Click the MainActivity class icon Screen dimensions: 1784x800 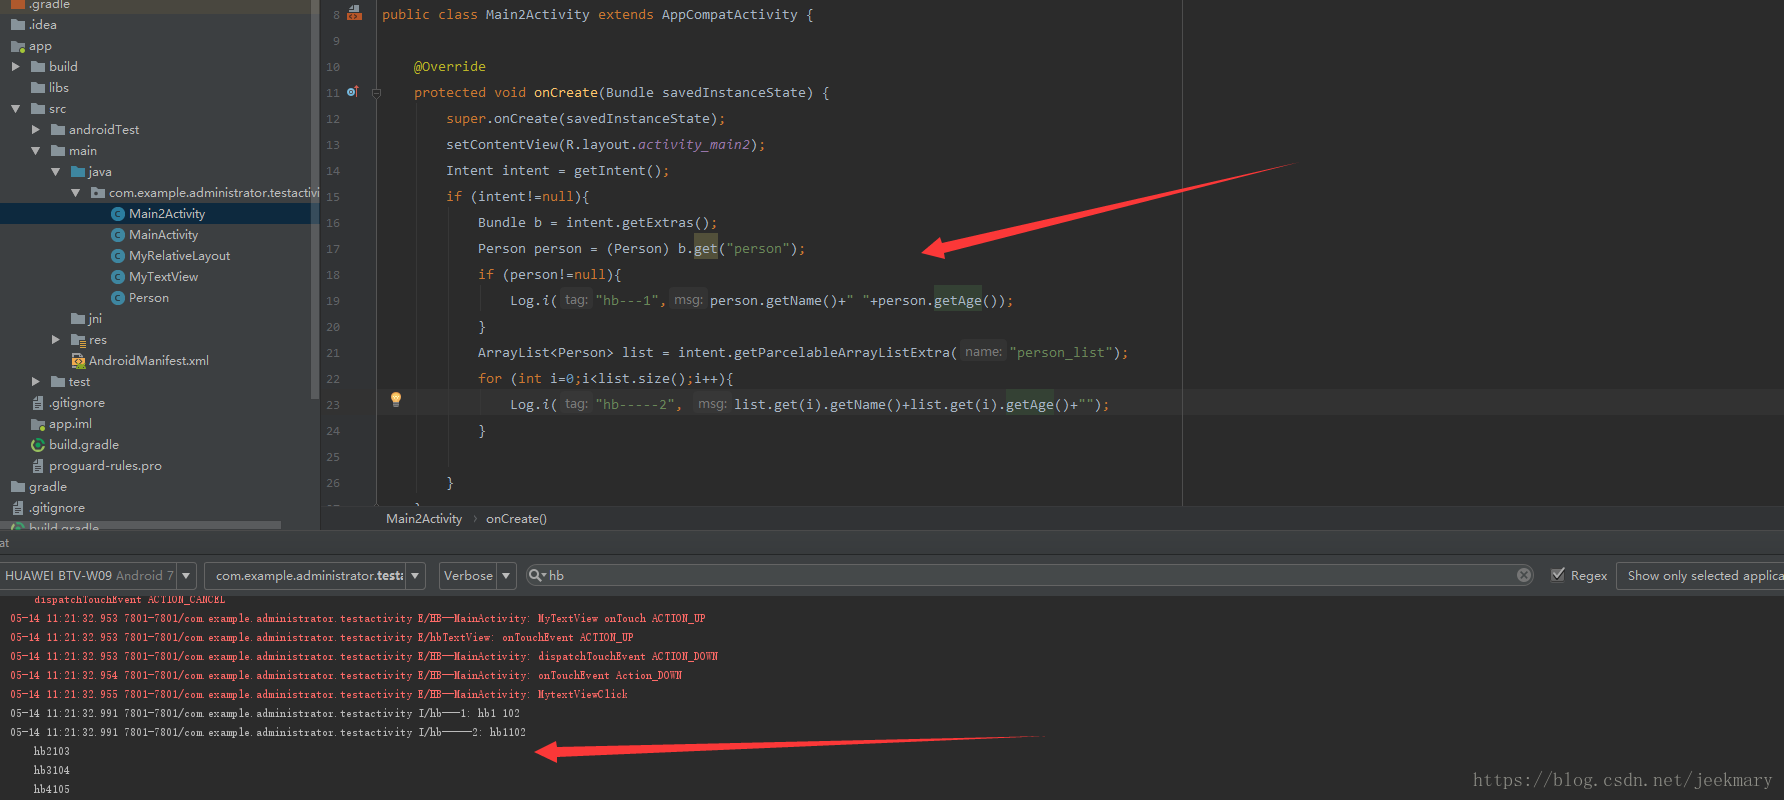click(x=118, y=235)
